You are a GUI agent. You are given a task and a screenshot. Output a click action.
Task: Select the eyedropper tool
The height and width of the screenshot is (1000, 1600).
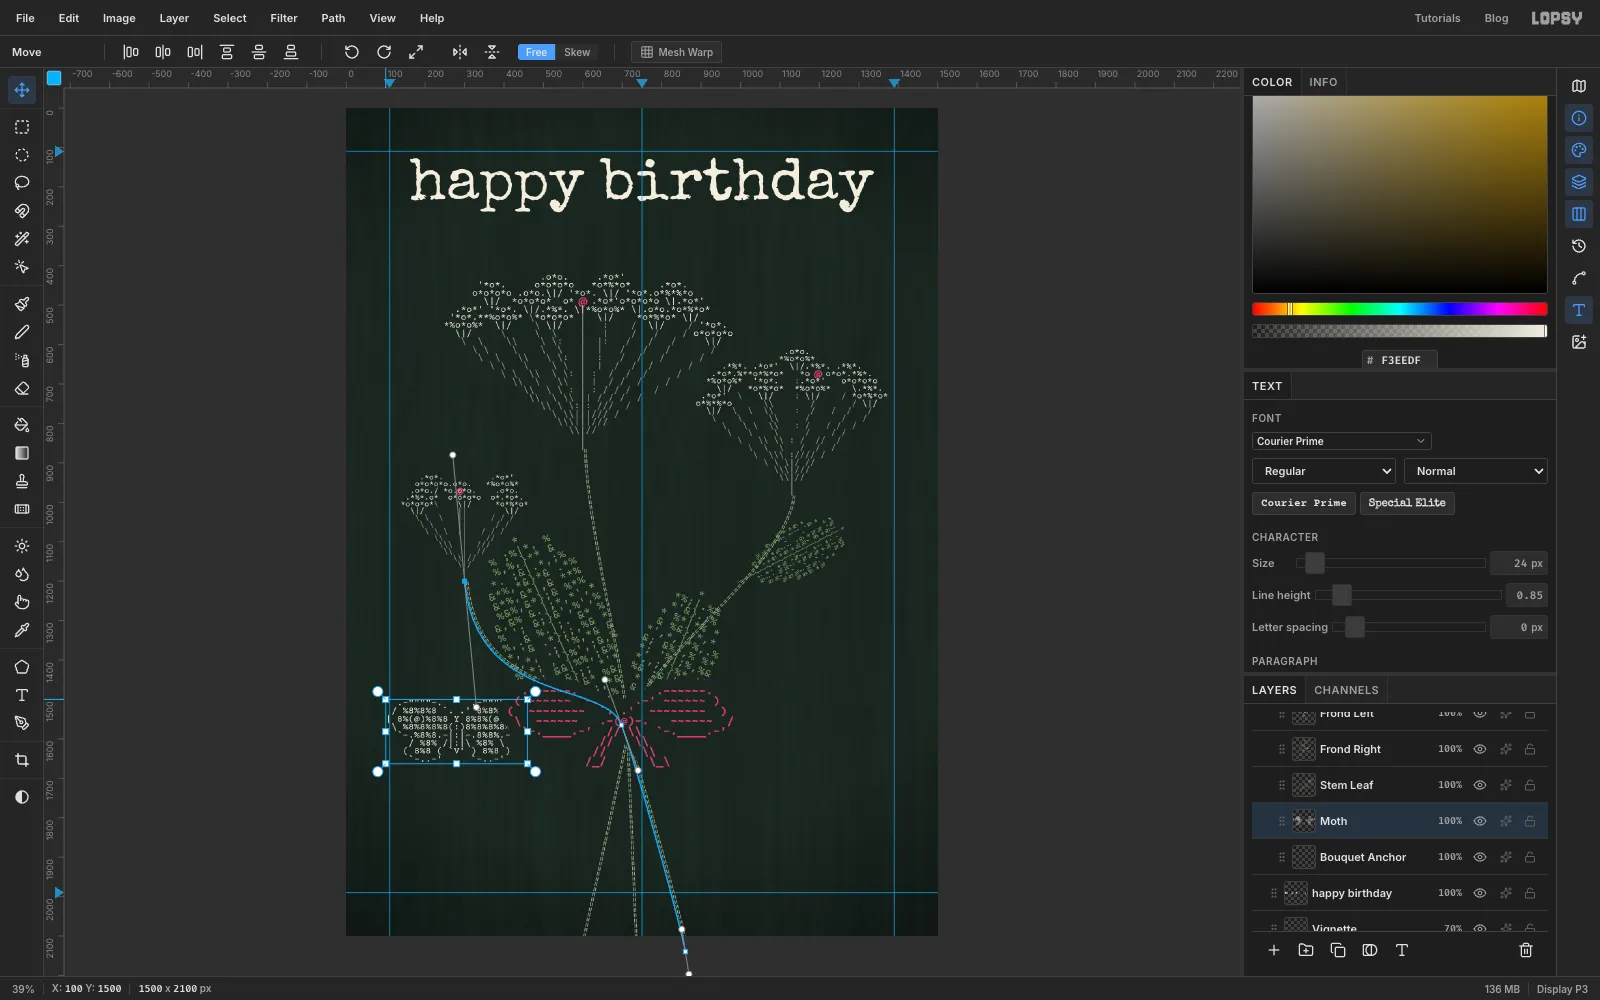click(x=22, y=631)
